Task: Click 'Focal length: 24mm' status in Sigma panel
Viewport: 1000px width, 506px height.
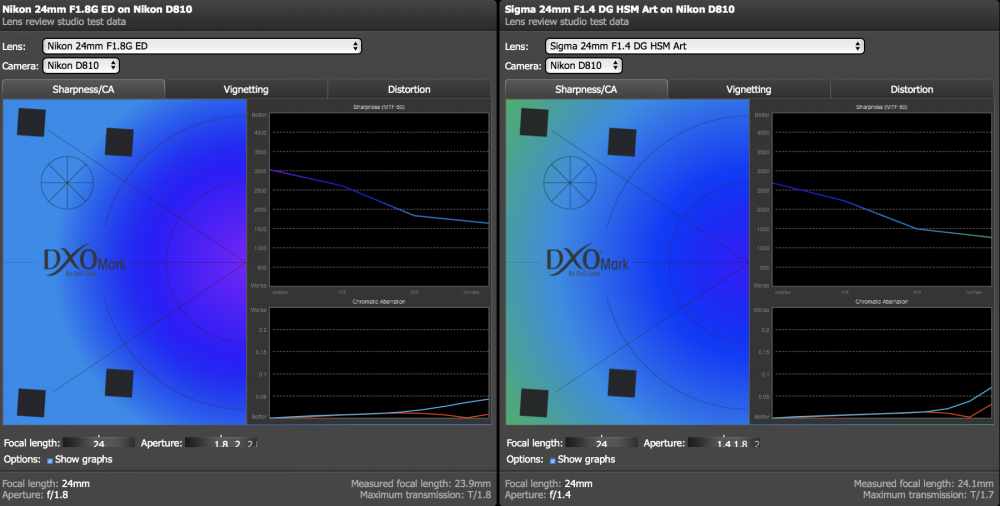Action: [x=548, y=484]
